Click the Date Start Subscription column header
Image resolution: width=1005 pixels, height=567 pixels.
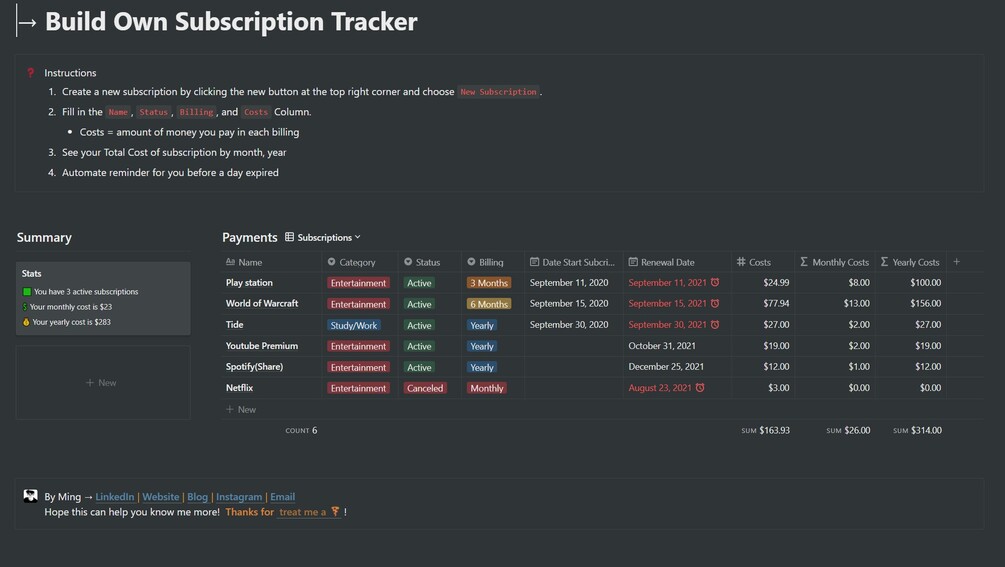point(572,262)
